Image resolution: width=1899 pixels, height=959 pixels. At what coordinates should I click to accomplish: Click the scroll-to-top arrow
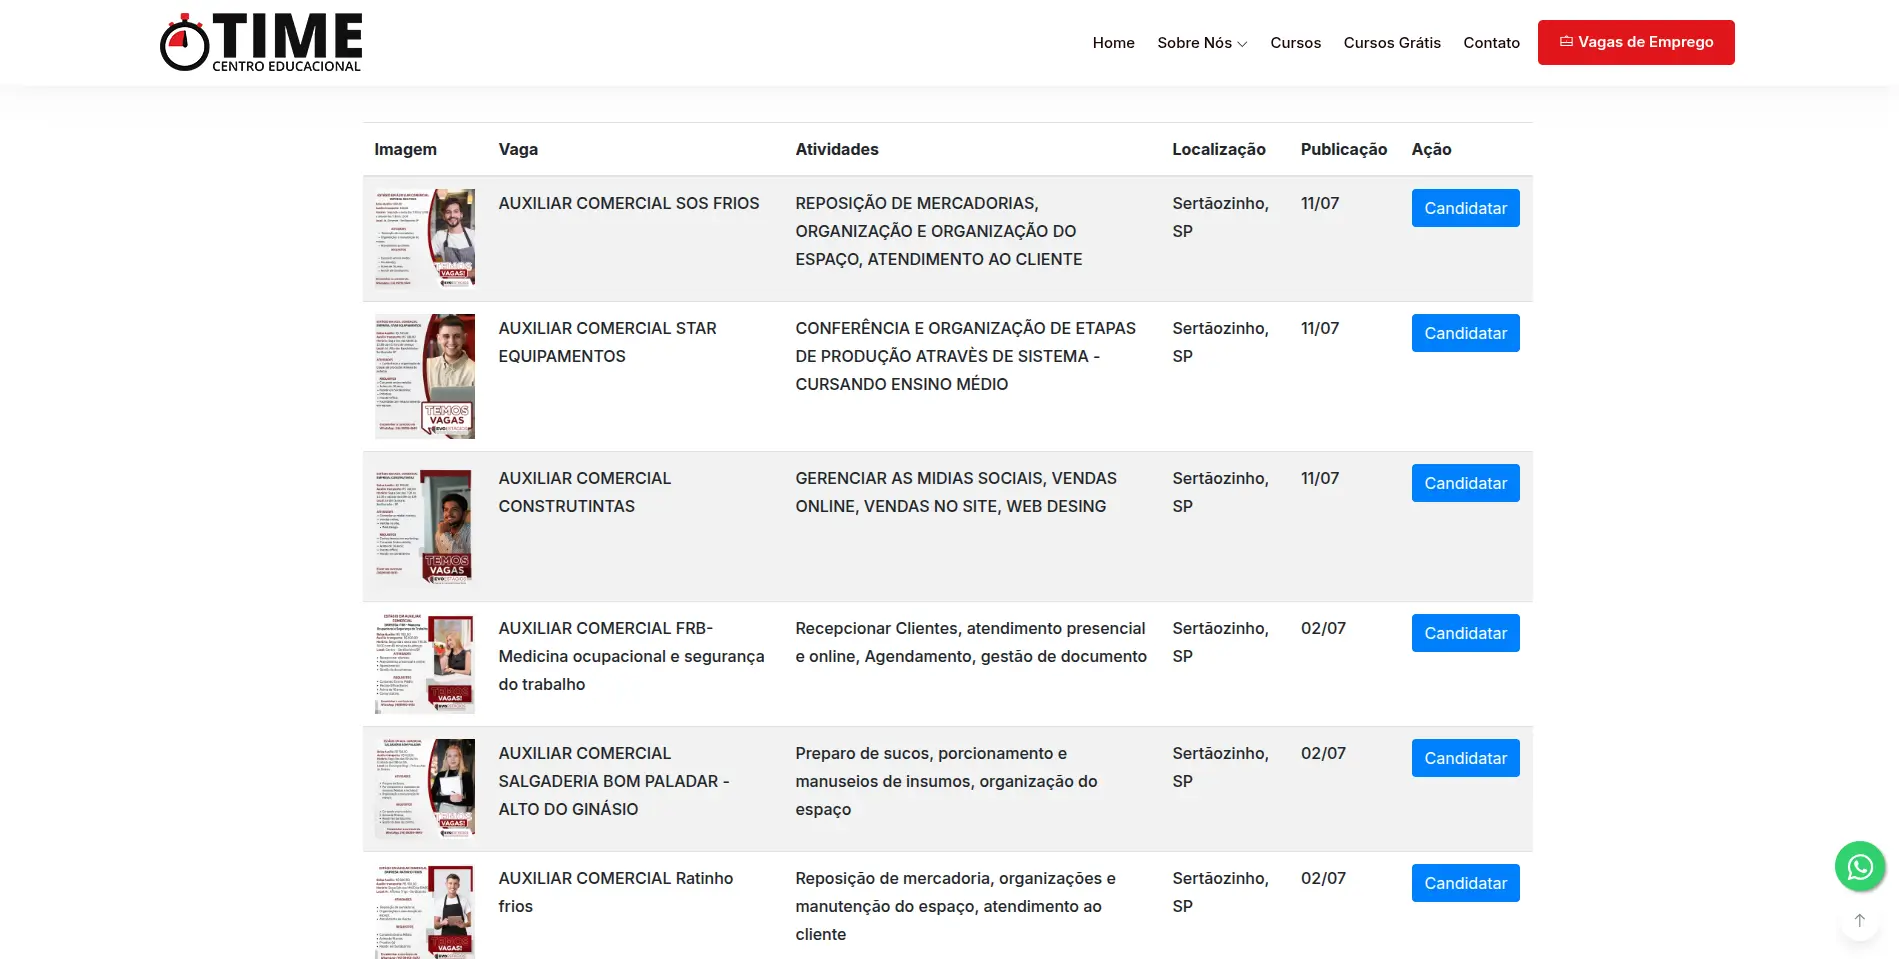pos(1858,920)
